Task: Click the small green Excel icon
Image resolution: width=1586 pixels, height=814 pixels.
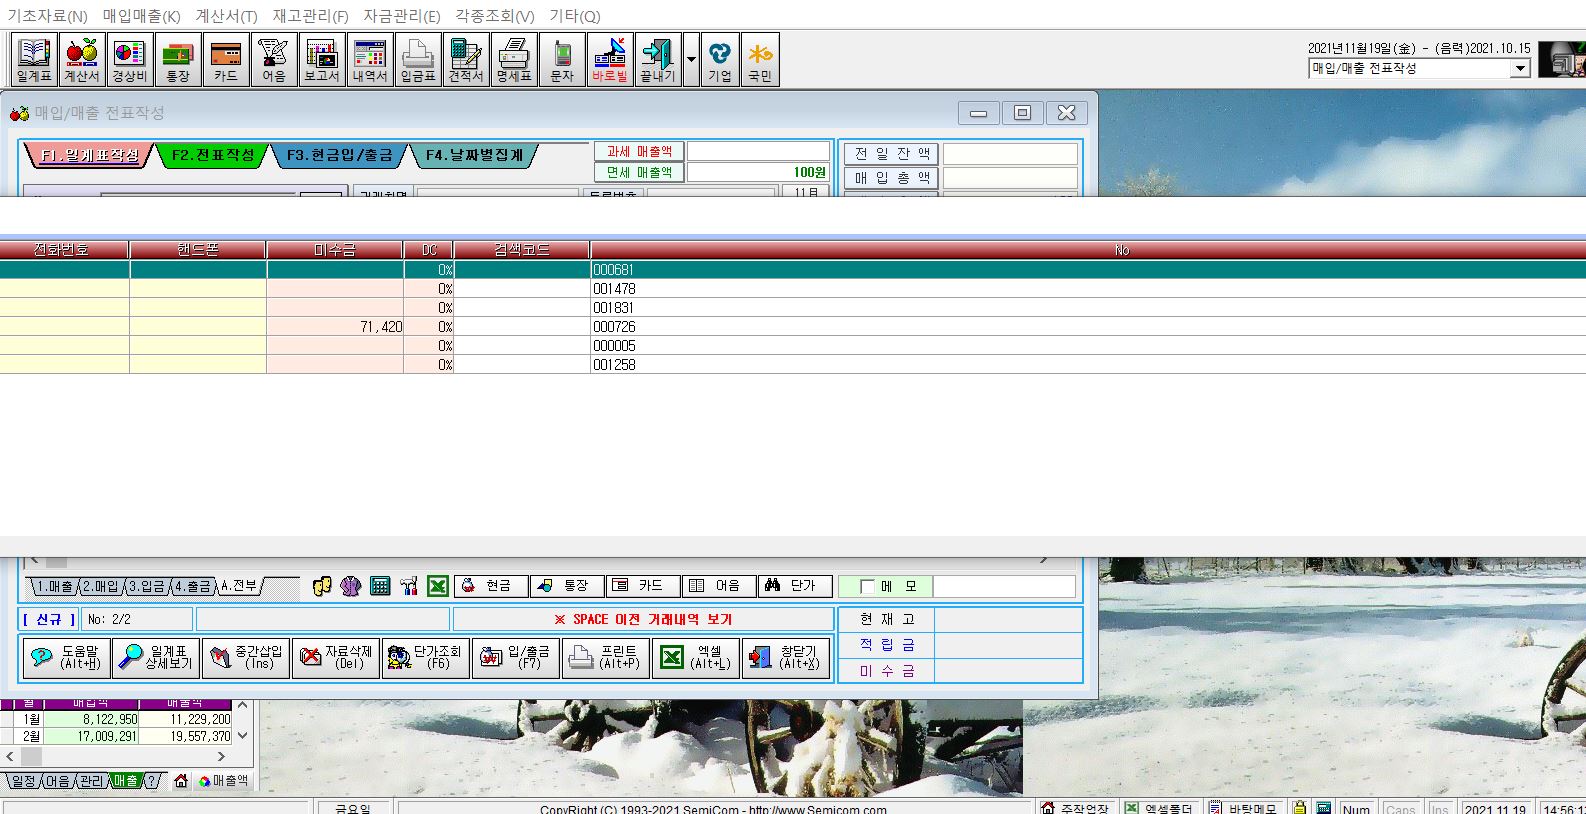Action: 438,586
